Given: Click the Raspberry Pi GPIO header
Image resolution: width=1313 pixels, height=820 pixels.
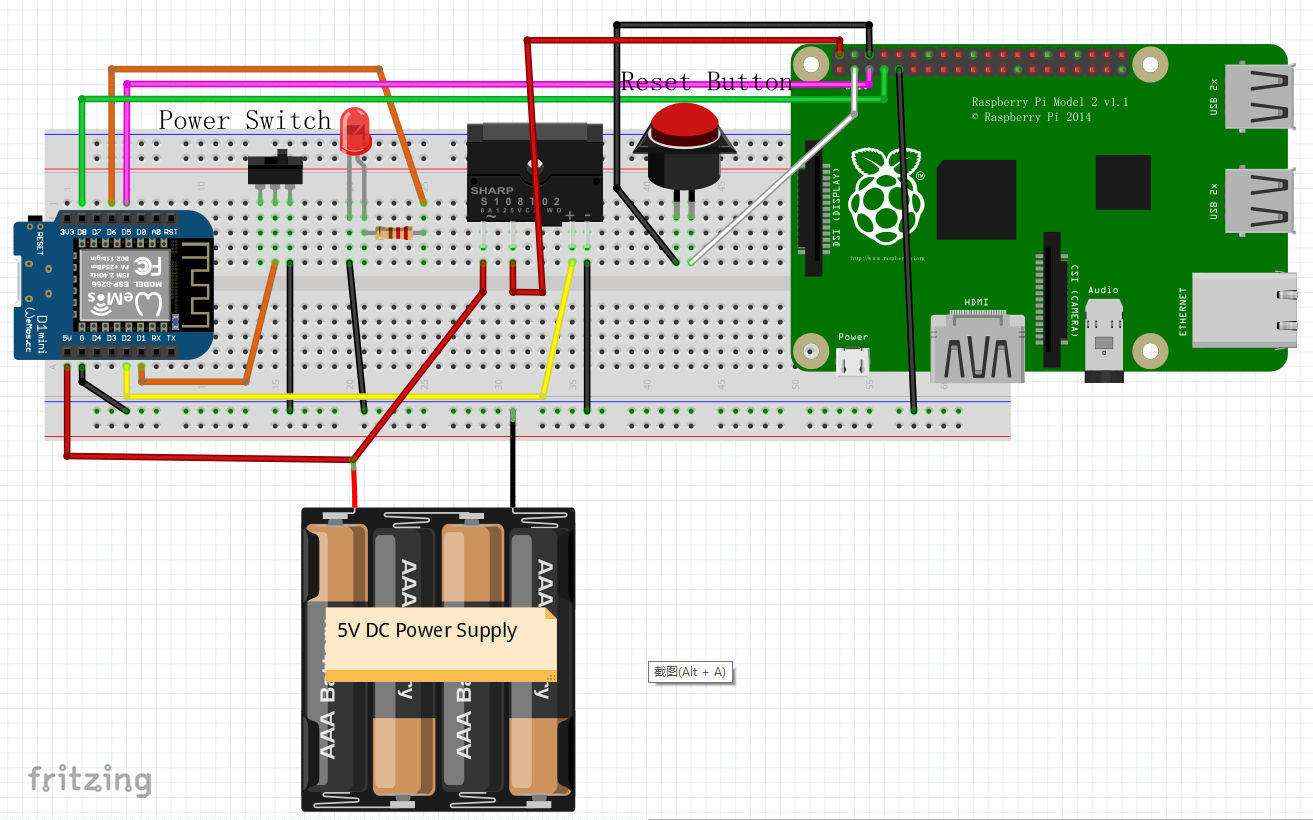Looking at the screenshot, I should click(982, 62).
